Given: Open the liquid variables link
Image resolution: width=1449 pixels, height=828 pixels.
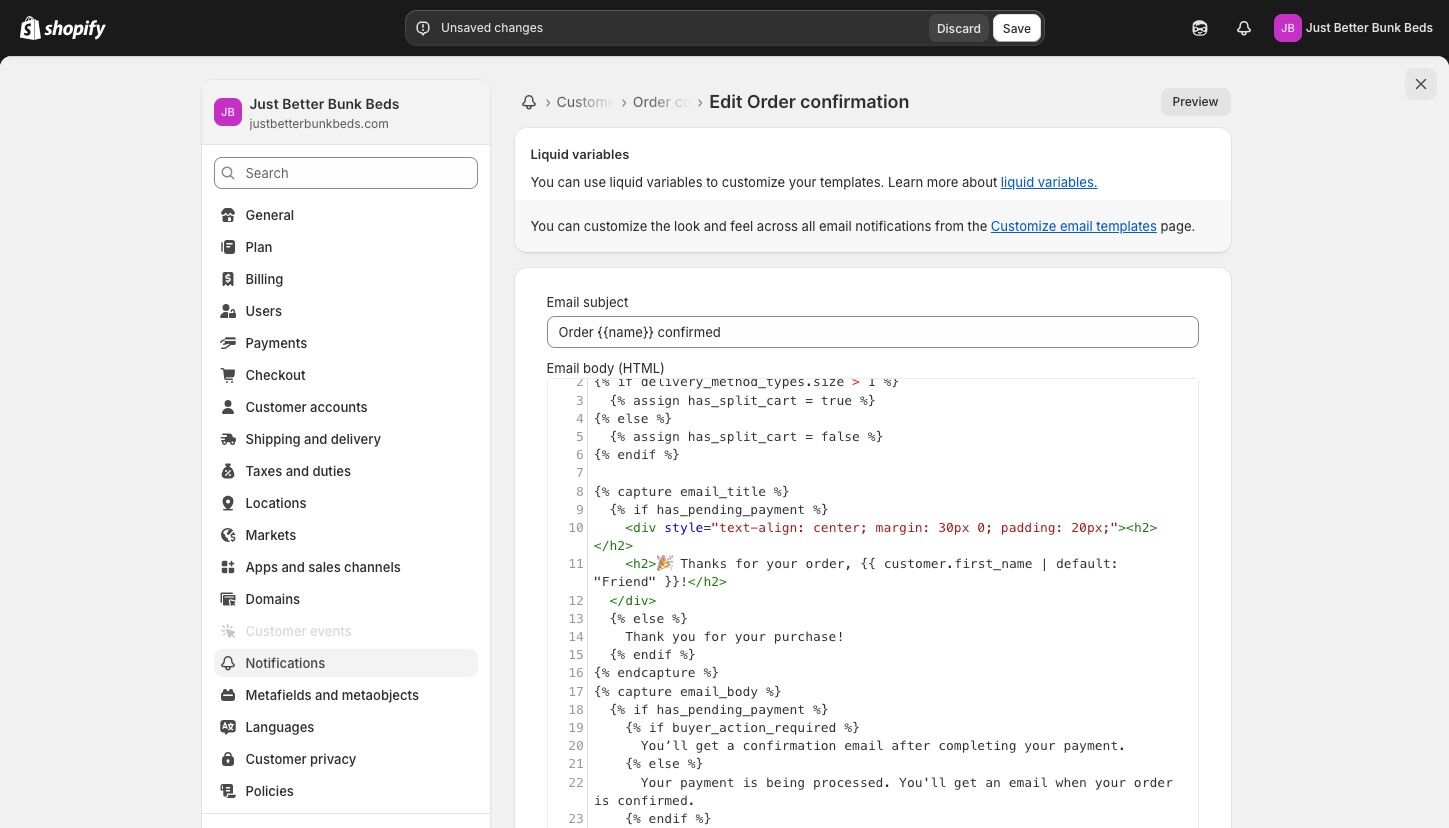Looking at the screenshot, I should pos(1048,182).
